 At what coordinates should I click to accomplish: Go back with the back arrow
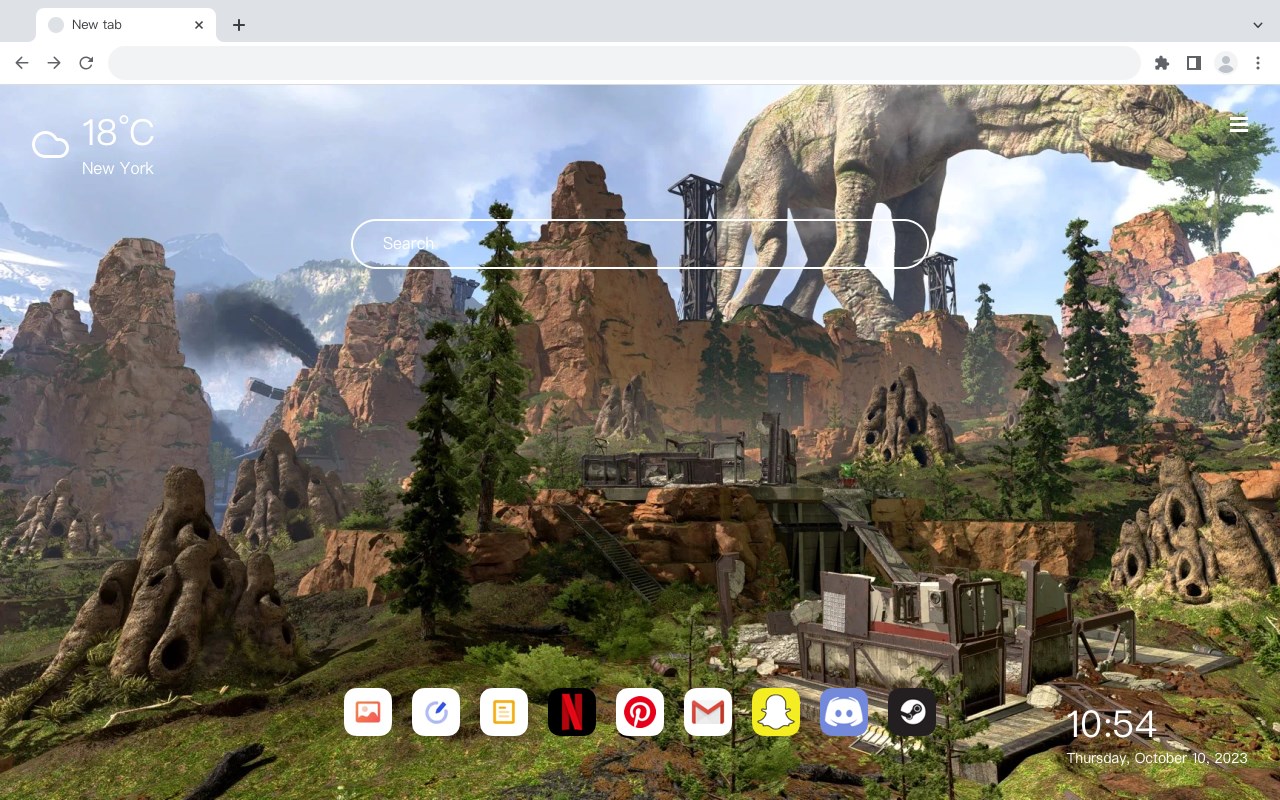(x=22, y=63)
